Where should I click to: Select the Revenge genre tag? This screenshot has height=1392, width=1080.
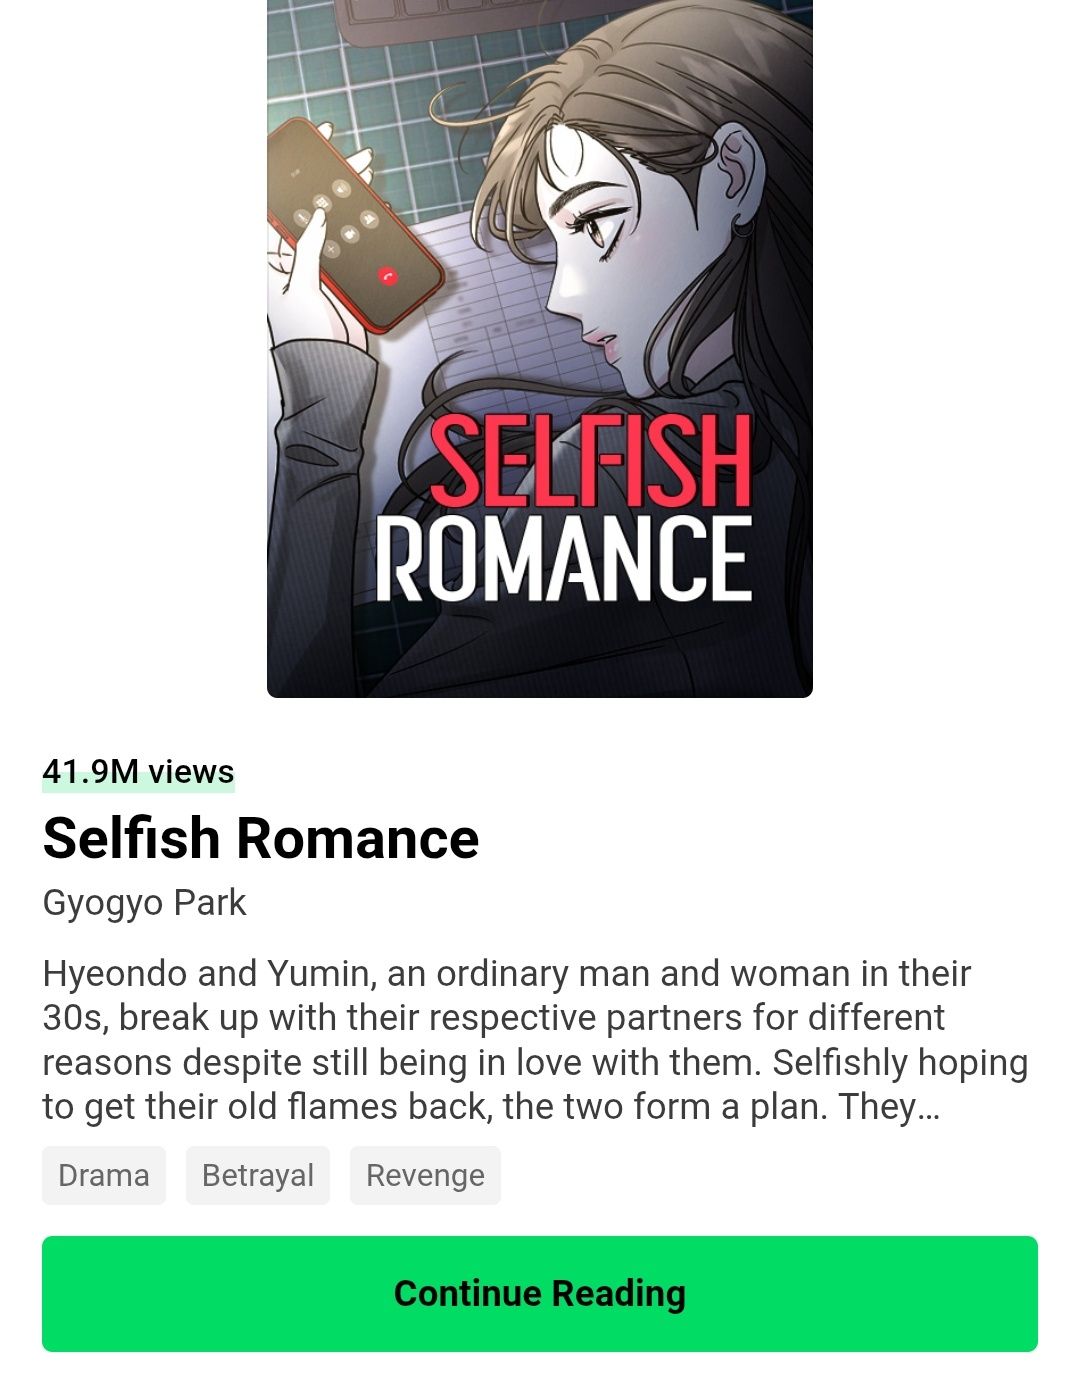425,1175
